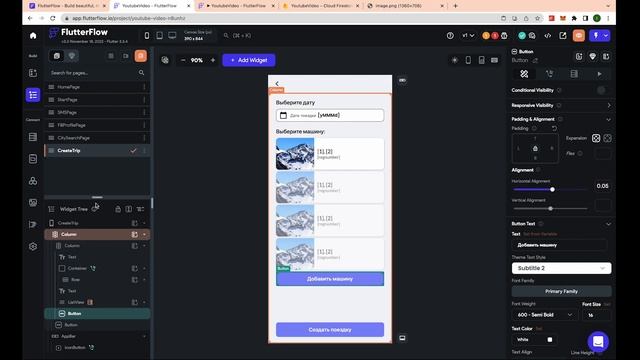Collapse the highlighted Column tree node

pyautogui.click(x=144, y=234)
